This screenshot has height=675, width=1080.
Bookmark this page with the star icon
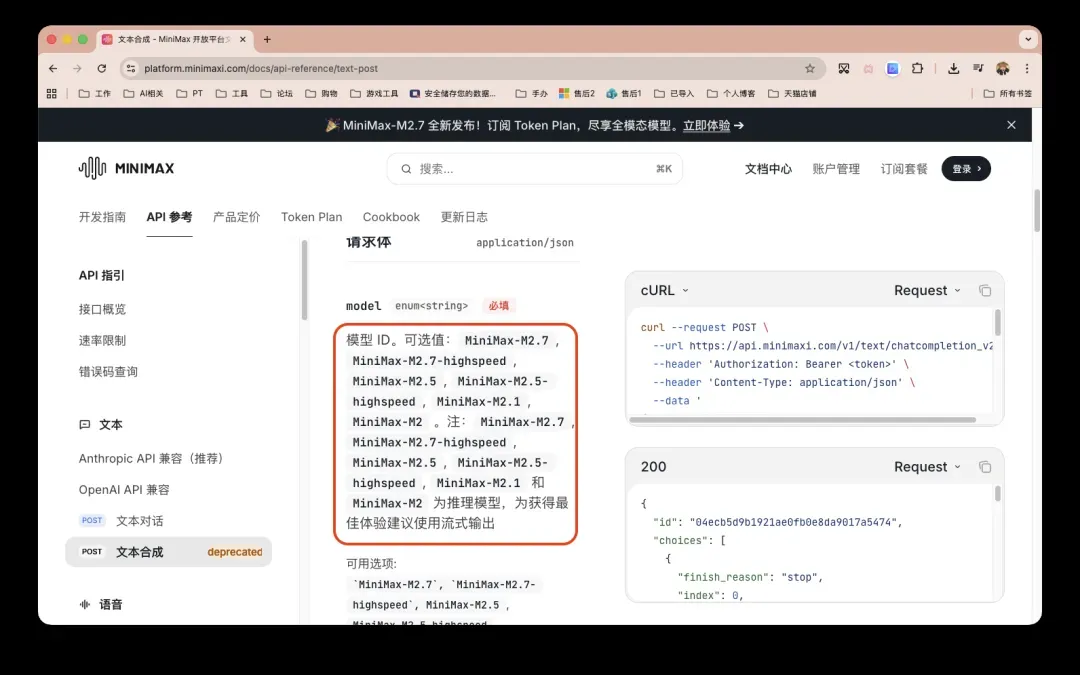[810, 68]
